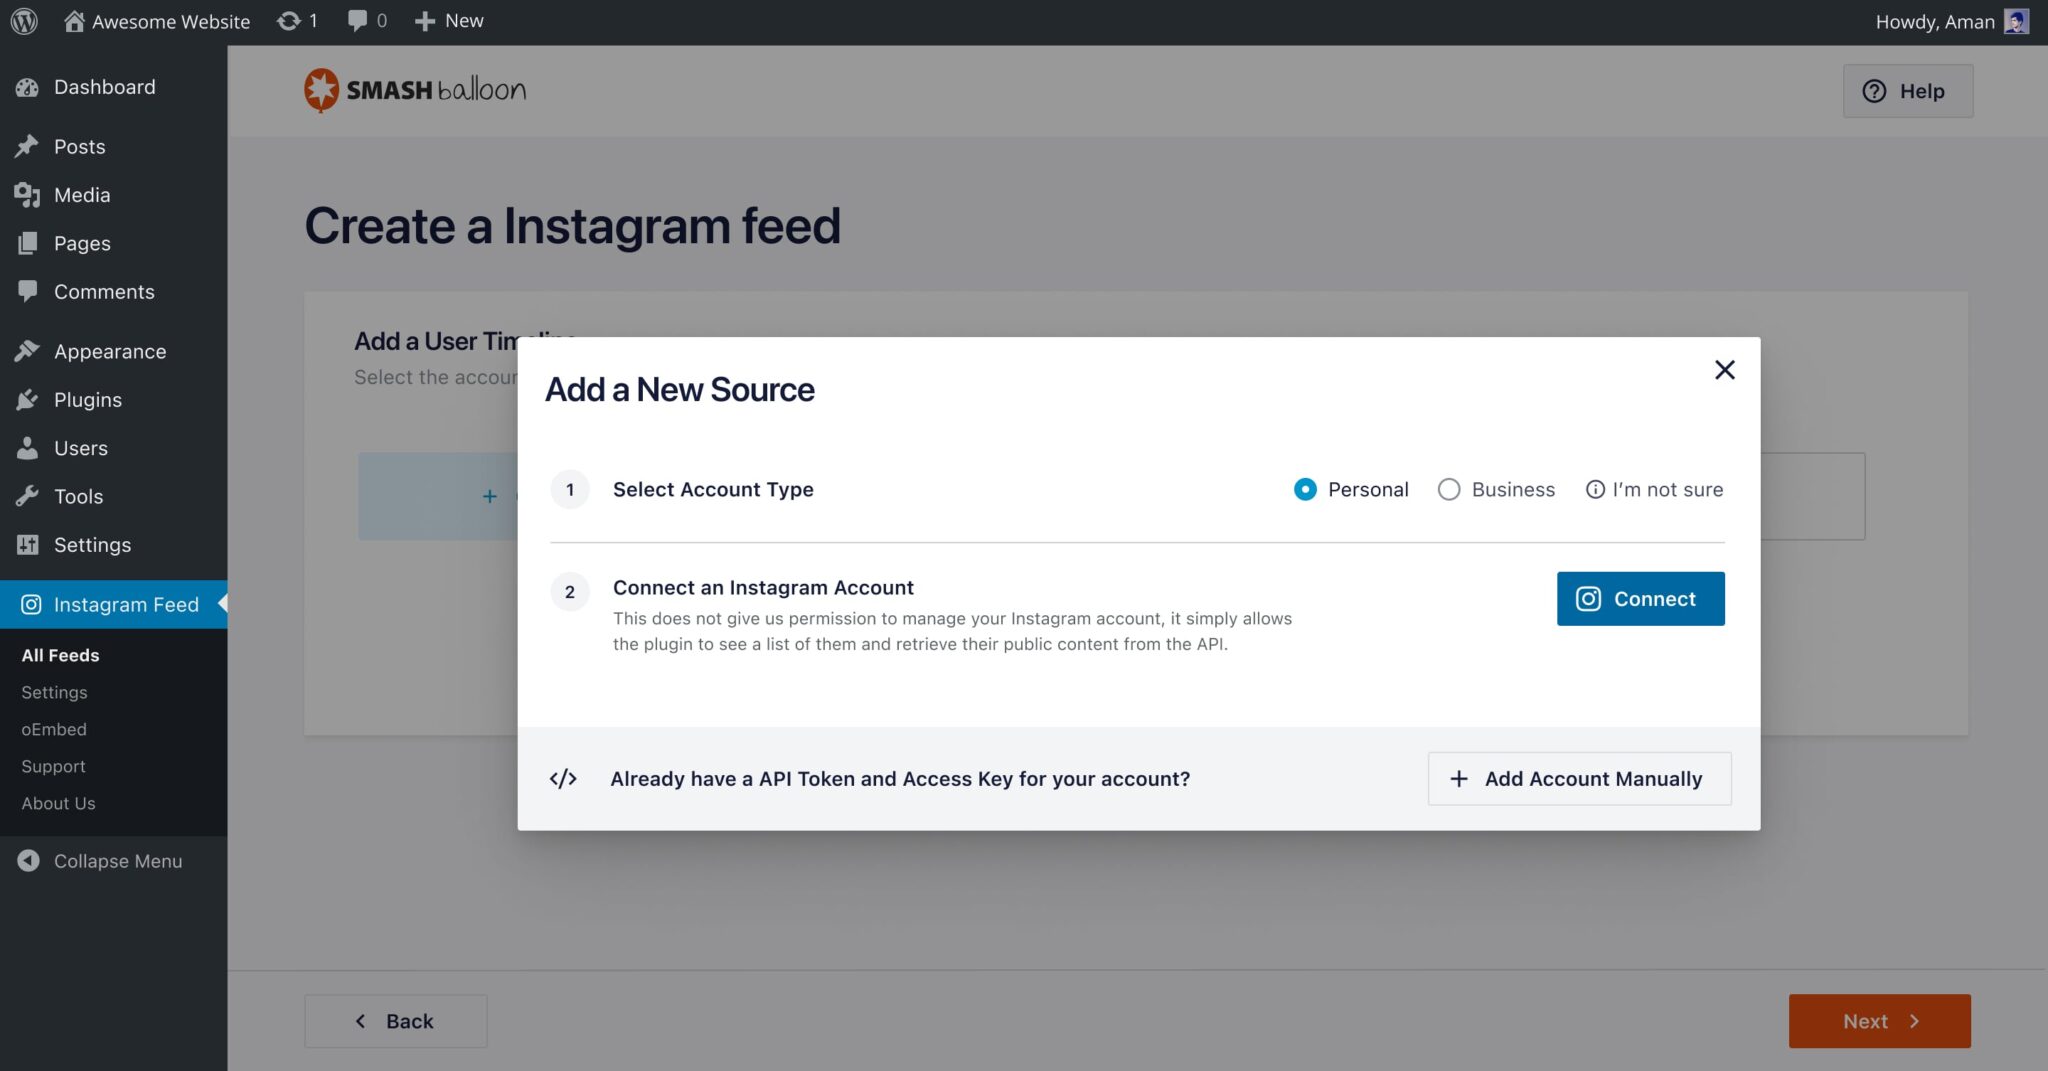
Task: Click the comments bubble icon in admin bar
Action: [x=357, y=21]
